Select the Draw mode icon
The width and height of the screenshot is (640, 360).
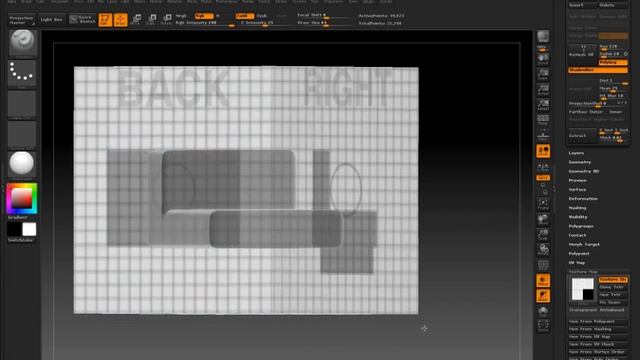pyautogui.click(x=120, y=20)
